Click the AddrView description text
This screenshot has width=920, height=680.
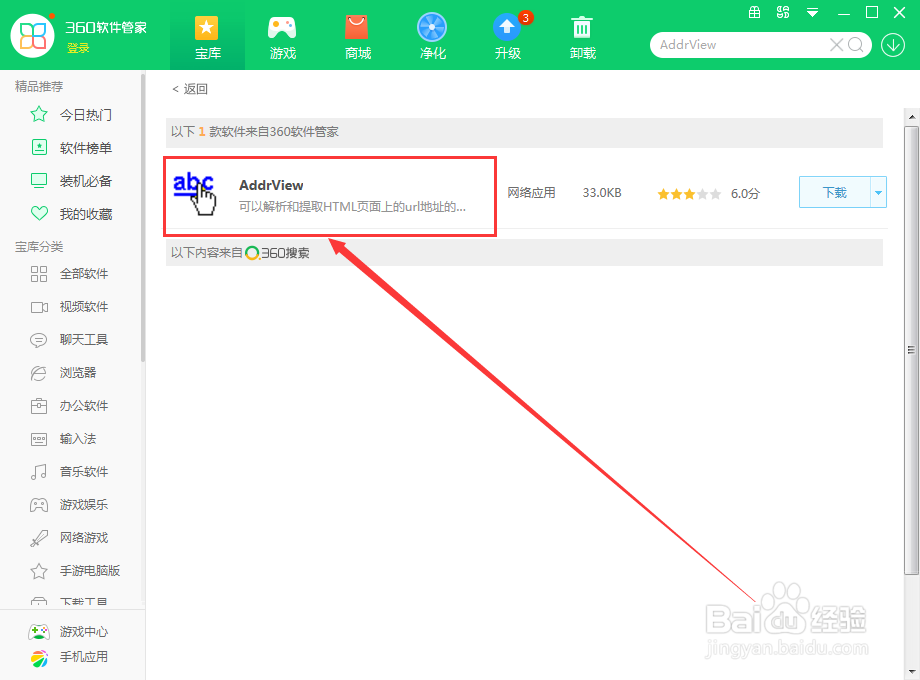(x=353, y=207)
